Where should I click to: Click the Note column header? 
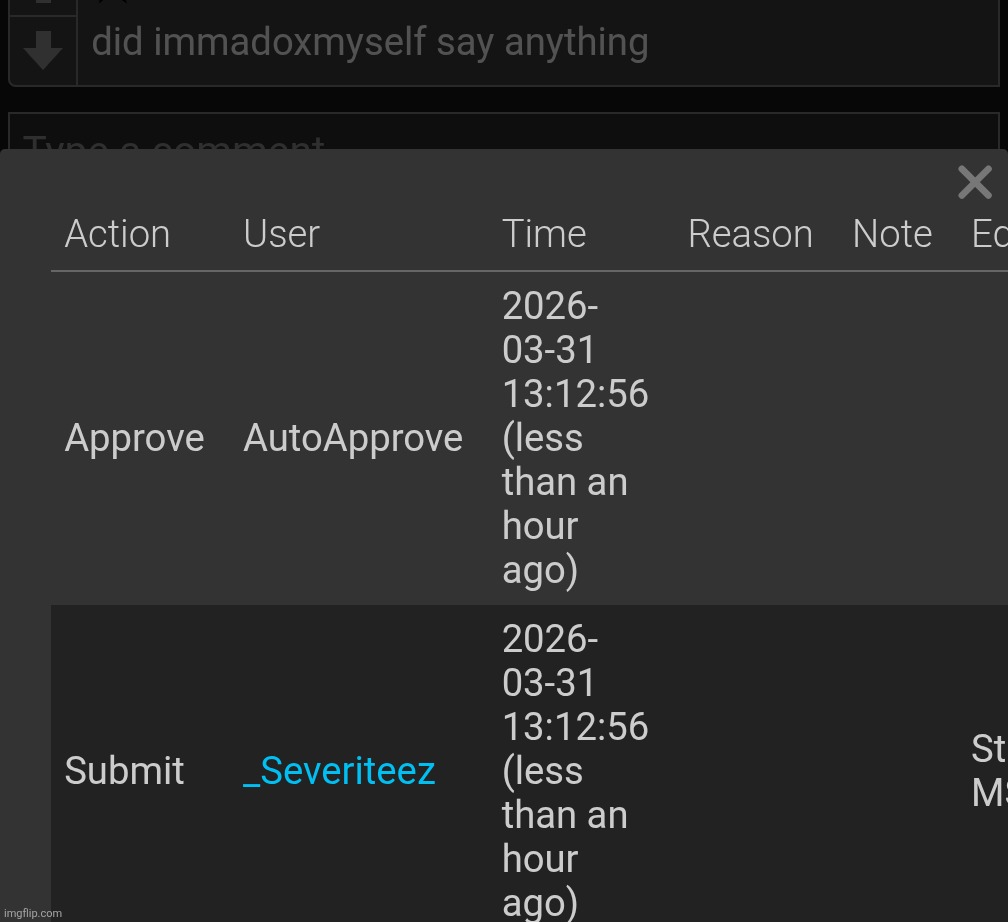coord(892,234)
